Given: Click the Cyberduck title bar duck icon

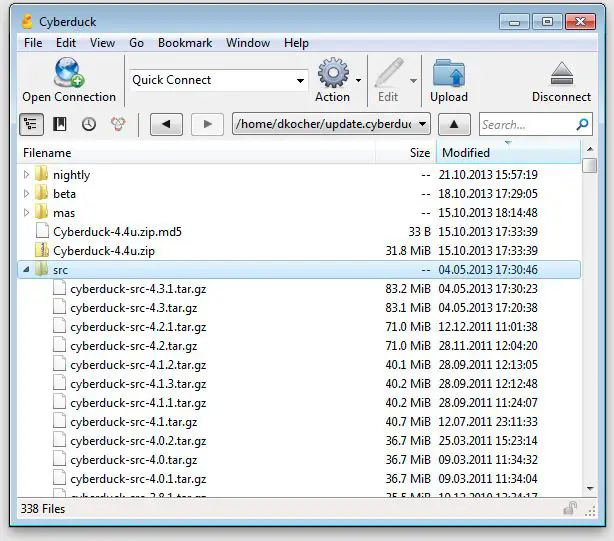Looking at the screenshot, I should [27, 22].
